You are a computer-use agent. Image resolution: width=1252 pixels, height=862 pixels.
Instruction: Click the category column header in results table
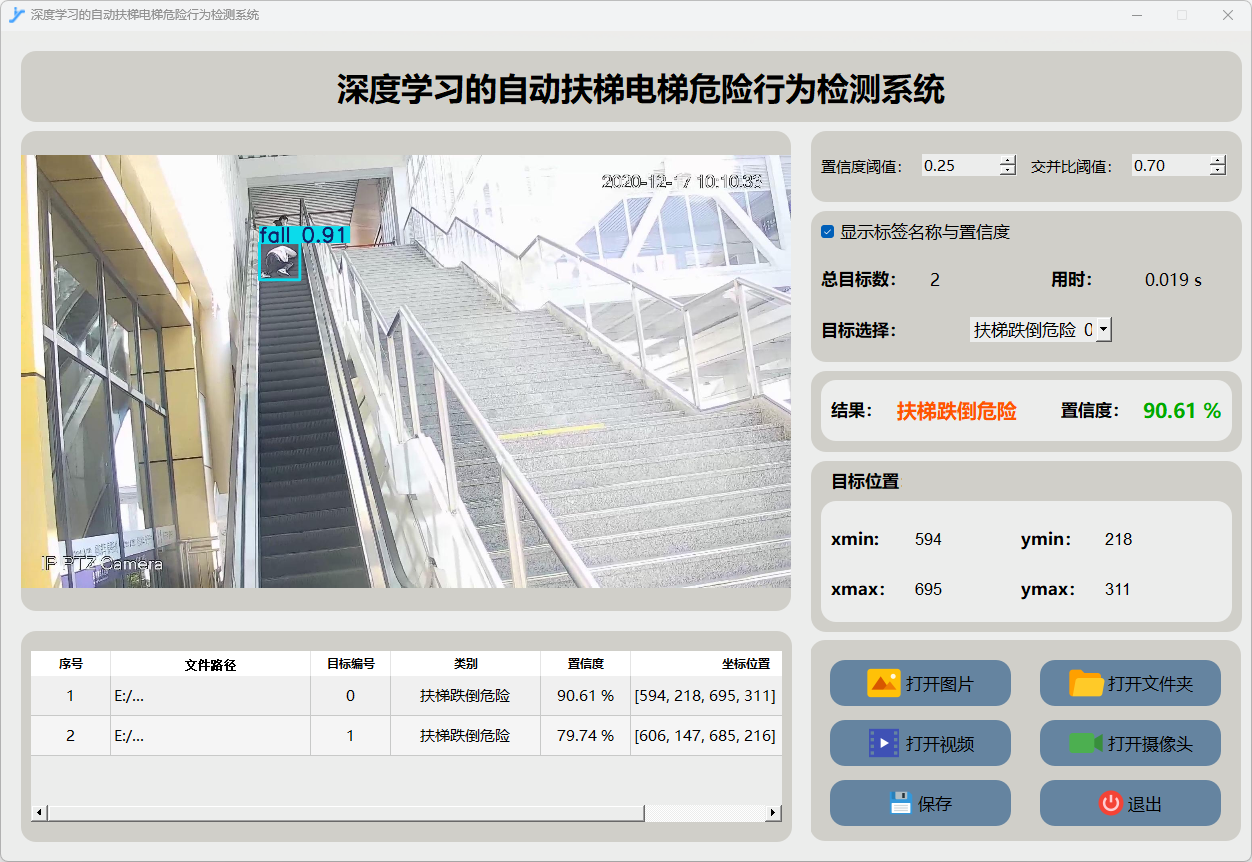click(465, 663)
